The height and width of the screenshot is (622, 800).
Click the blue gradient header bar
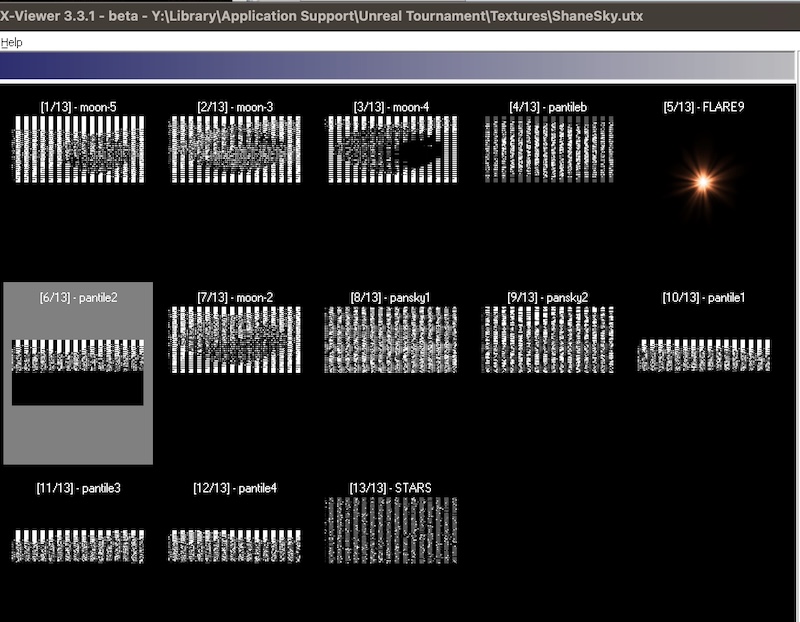400,66
